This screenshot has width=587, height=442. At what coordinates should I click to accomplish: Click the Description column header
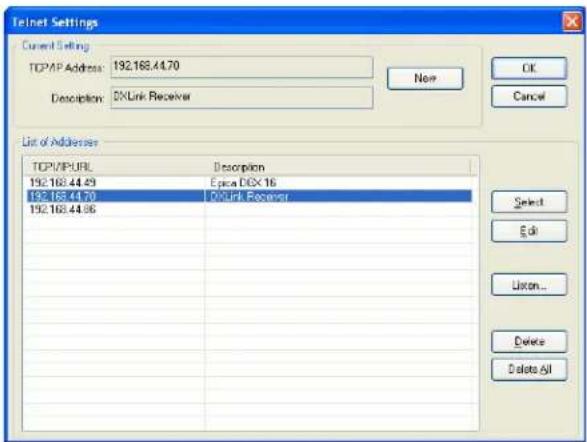pyautogui.click(x=337, y=167)
